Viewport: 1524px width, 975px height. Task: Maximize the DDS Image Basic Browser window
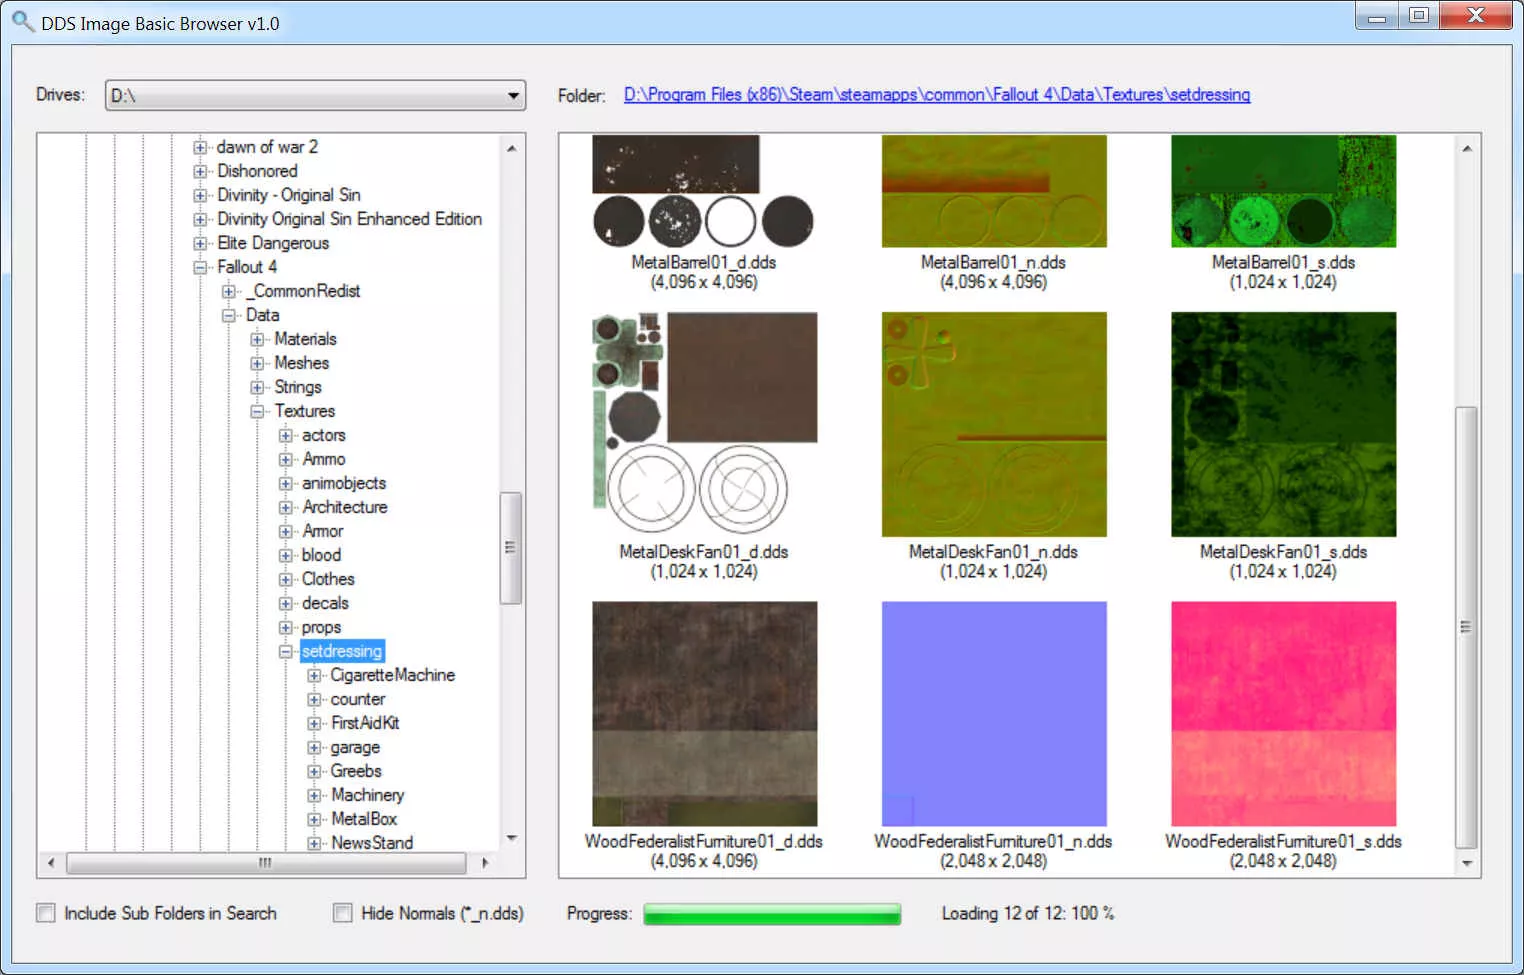(1419, 16)
